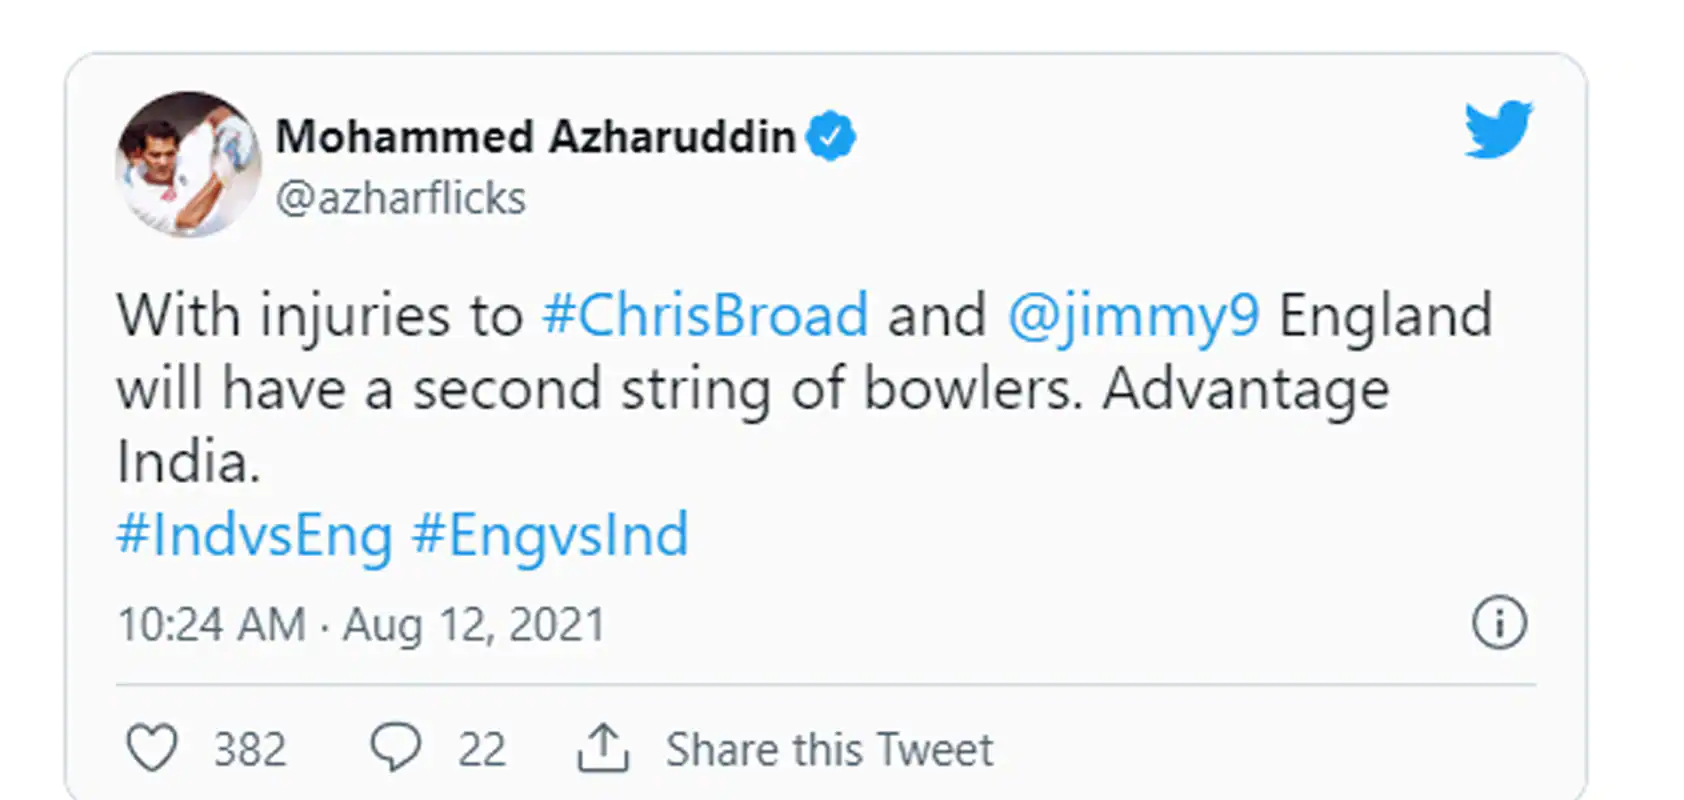Viewport: 1684px width, 800px height.
Task: Click the Mohammed Azharuddin display name
Action: [x=535, y=136]
